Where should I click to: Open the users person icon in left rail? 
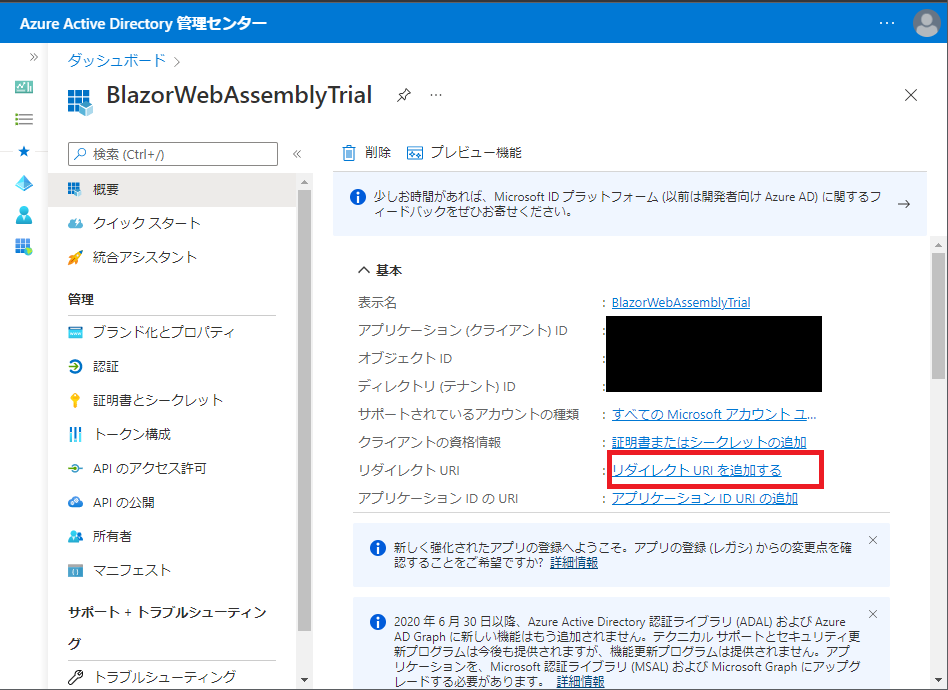click(x=24, y=215)
